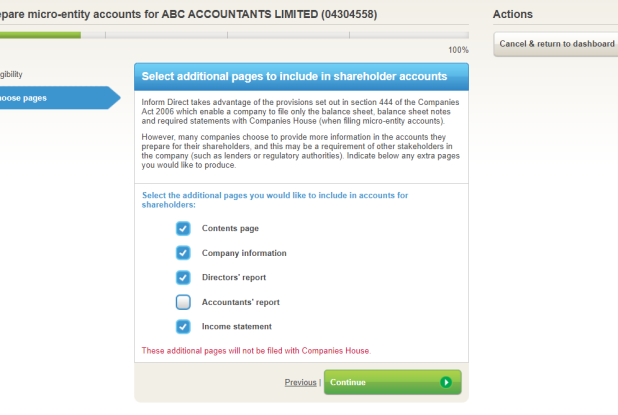Image resolution: width=618 pixels, height=415 pixels.
Task: Click the red Companies House filing note
Action: pos(256,350)
